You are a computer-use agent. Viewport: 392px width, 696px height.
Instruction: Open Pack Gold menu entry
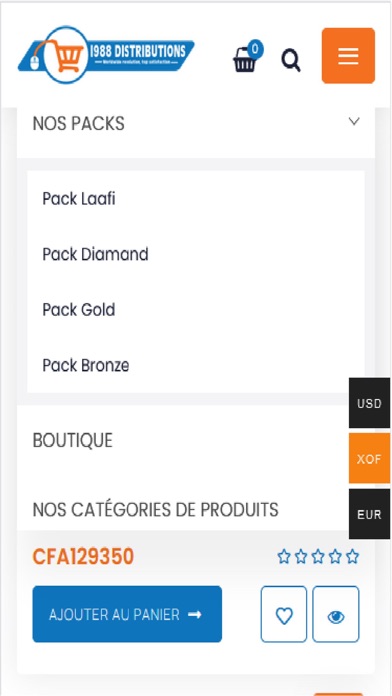tap(79, 310)
